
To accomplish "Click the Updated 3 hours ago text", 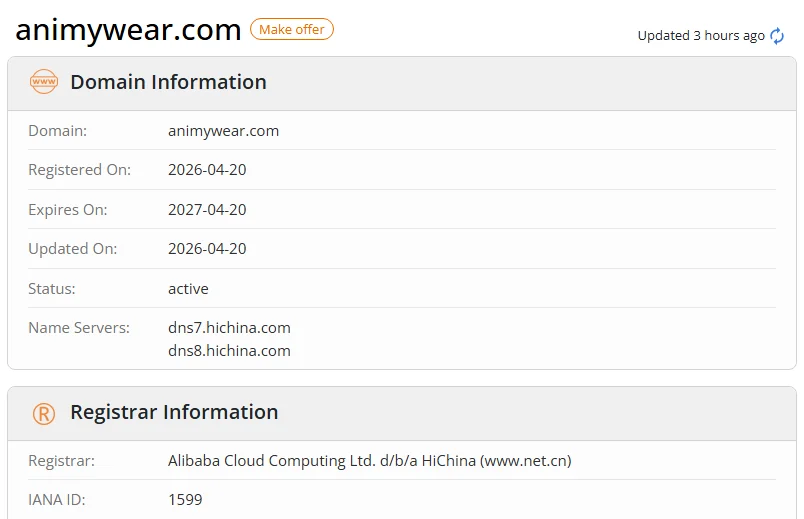I will [701, 36].
